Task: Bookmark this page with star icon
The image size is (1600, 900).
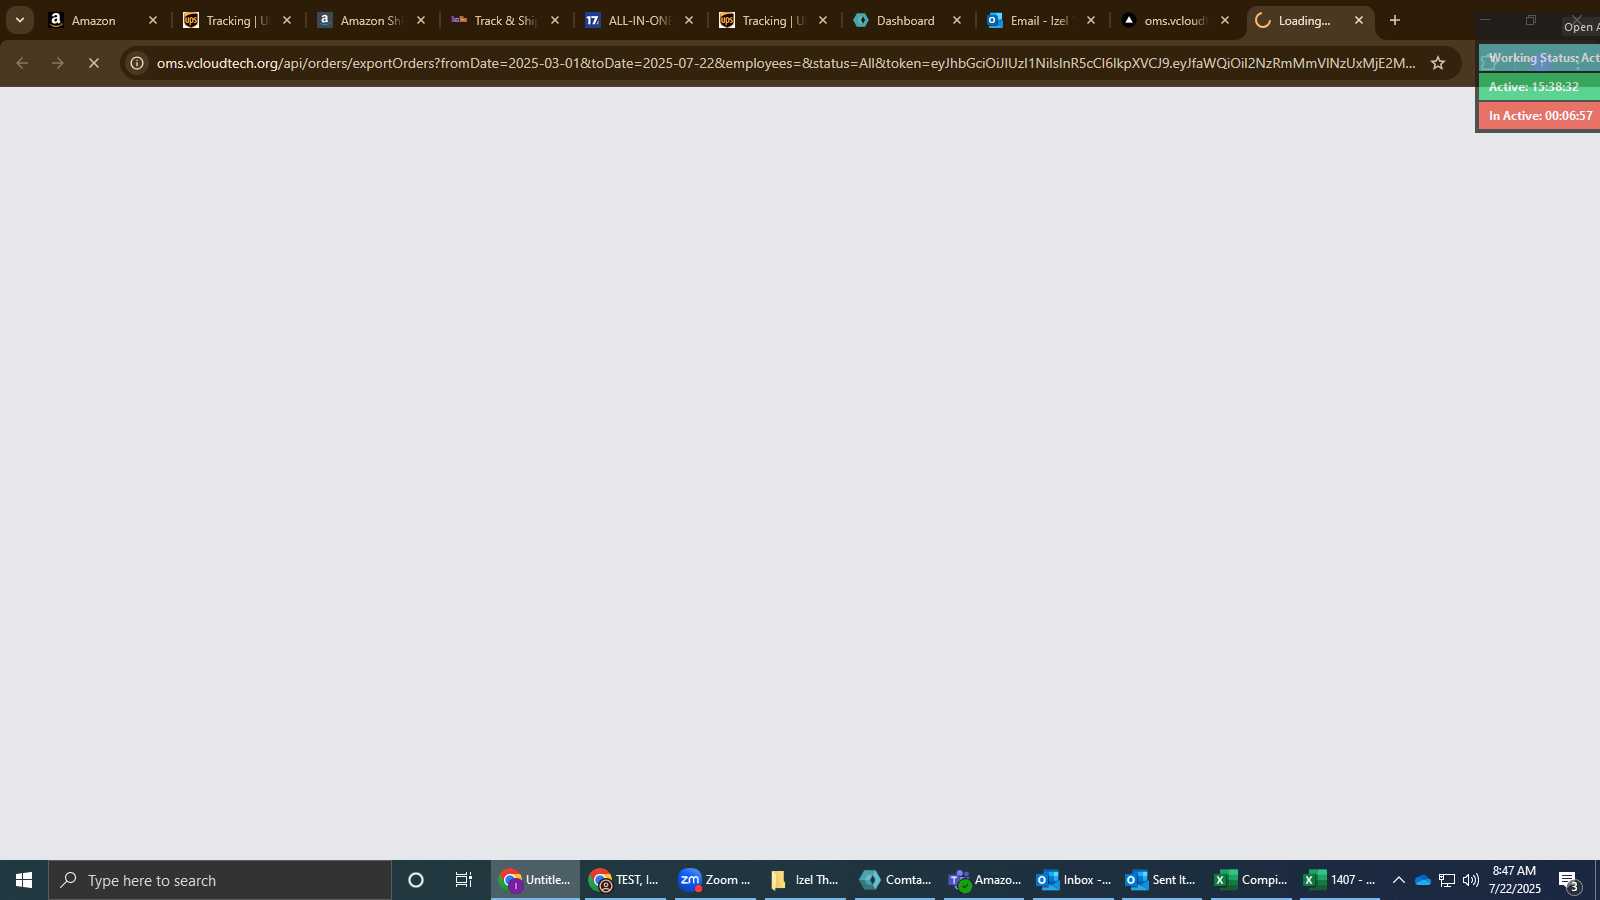Action: [1438, 63]
